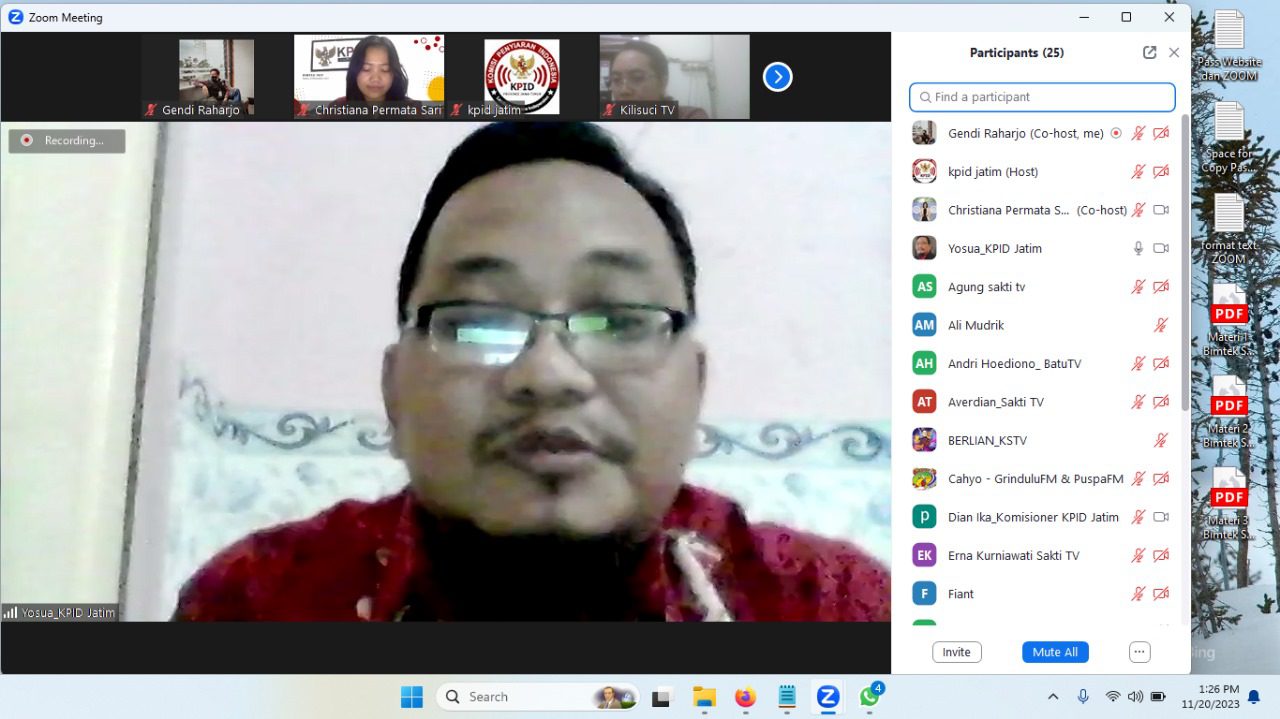Toggle Gendi Raharjo's muted microphone icon
This screenshot has height=719, width=1280.
(1138, 133)
